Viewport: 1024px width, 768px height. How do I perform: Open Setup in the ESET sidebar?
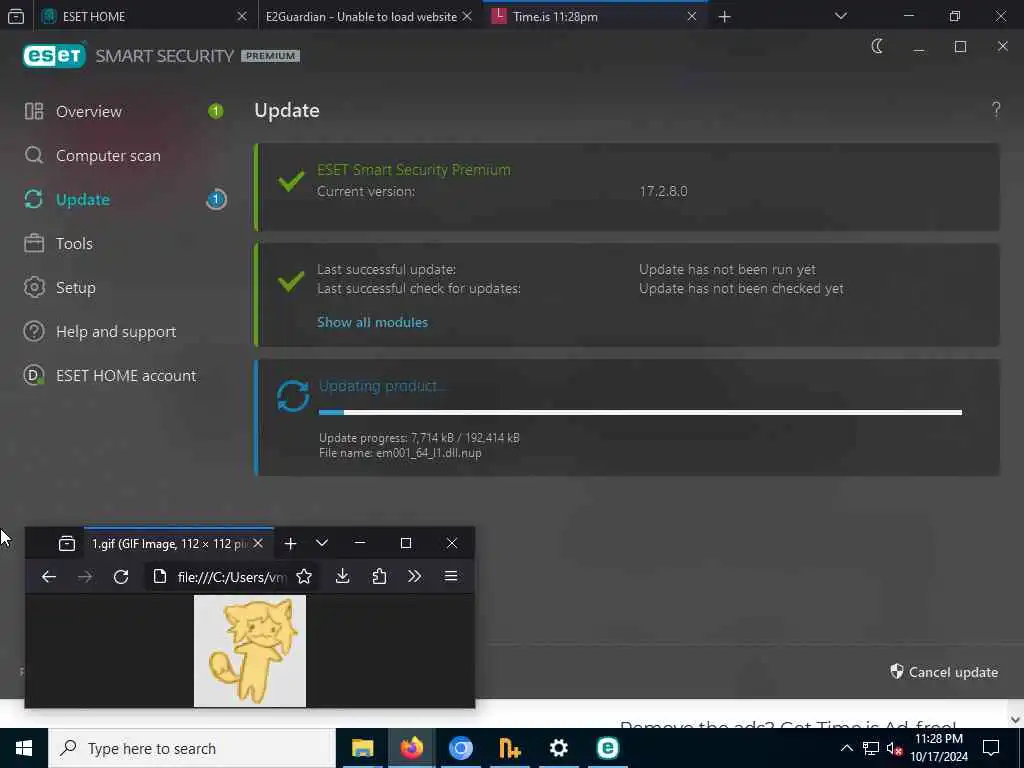(75, 287)
